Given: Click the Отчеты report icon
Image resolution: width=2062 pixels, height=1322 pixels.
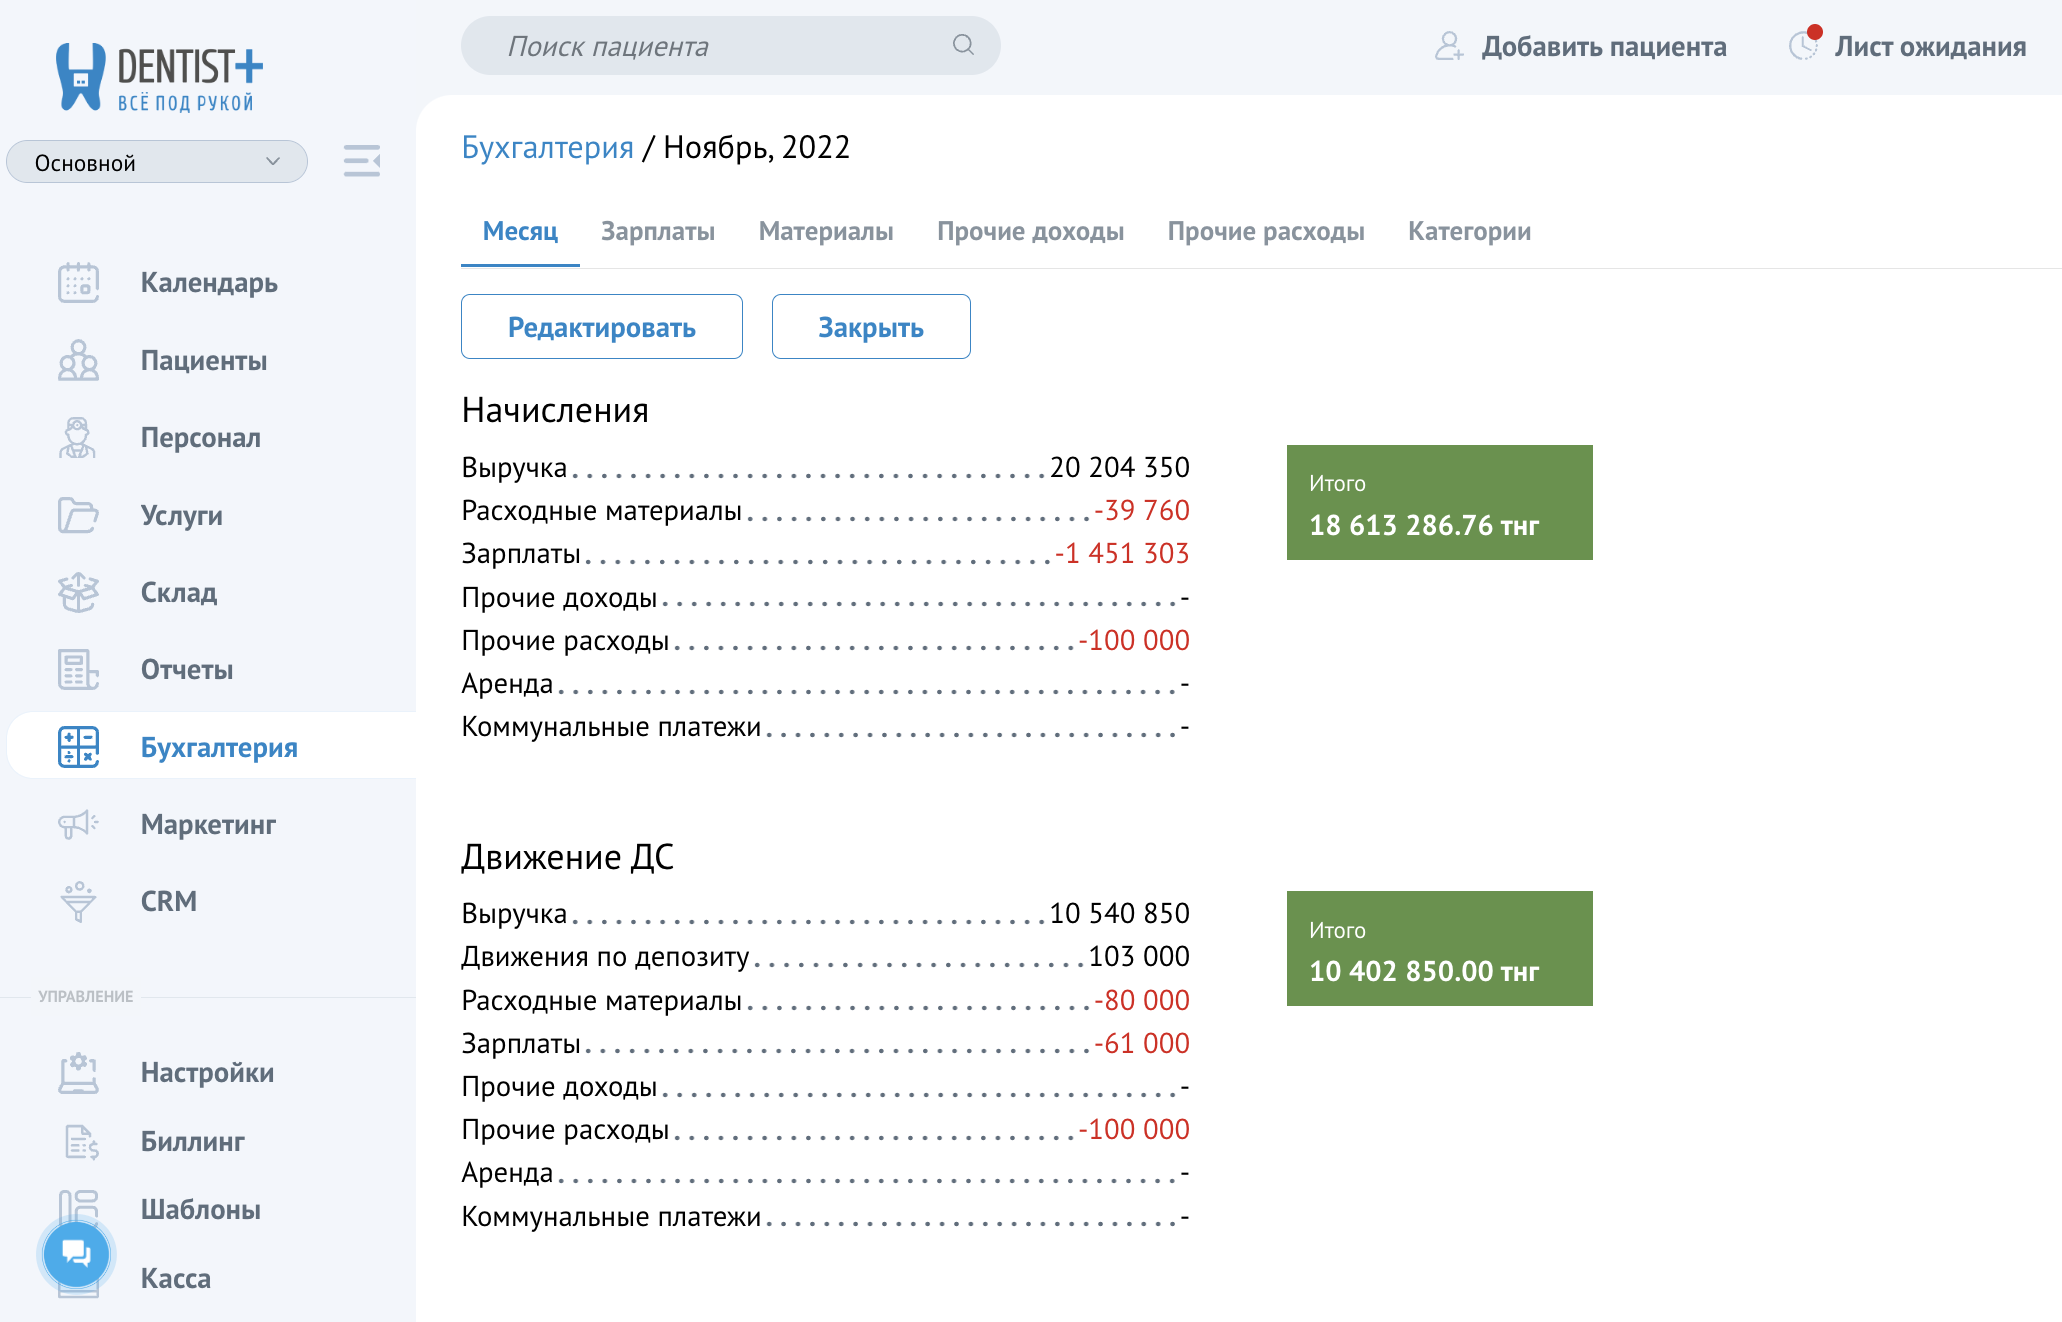Looking at the screenshot, I should point(78,670).
